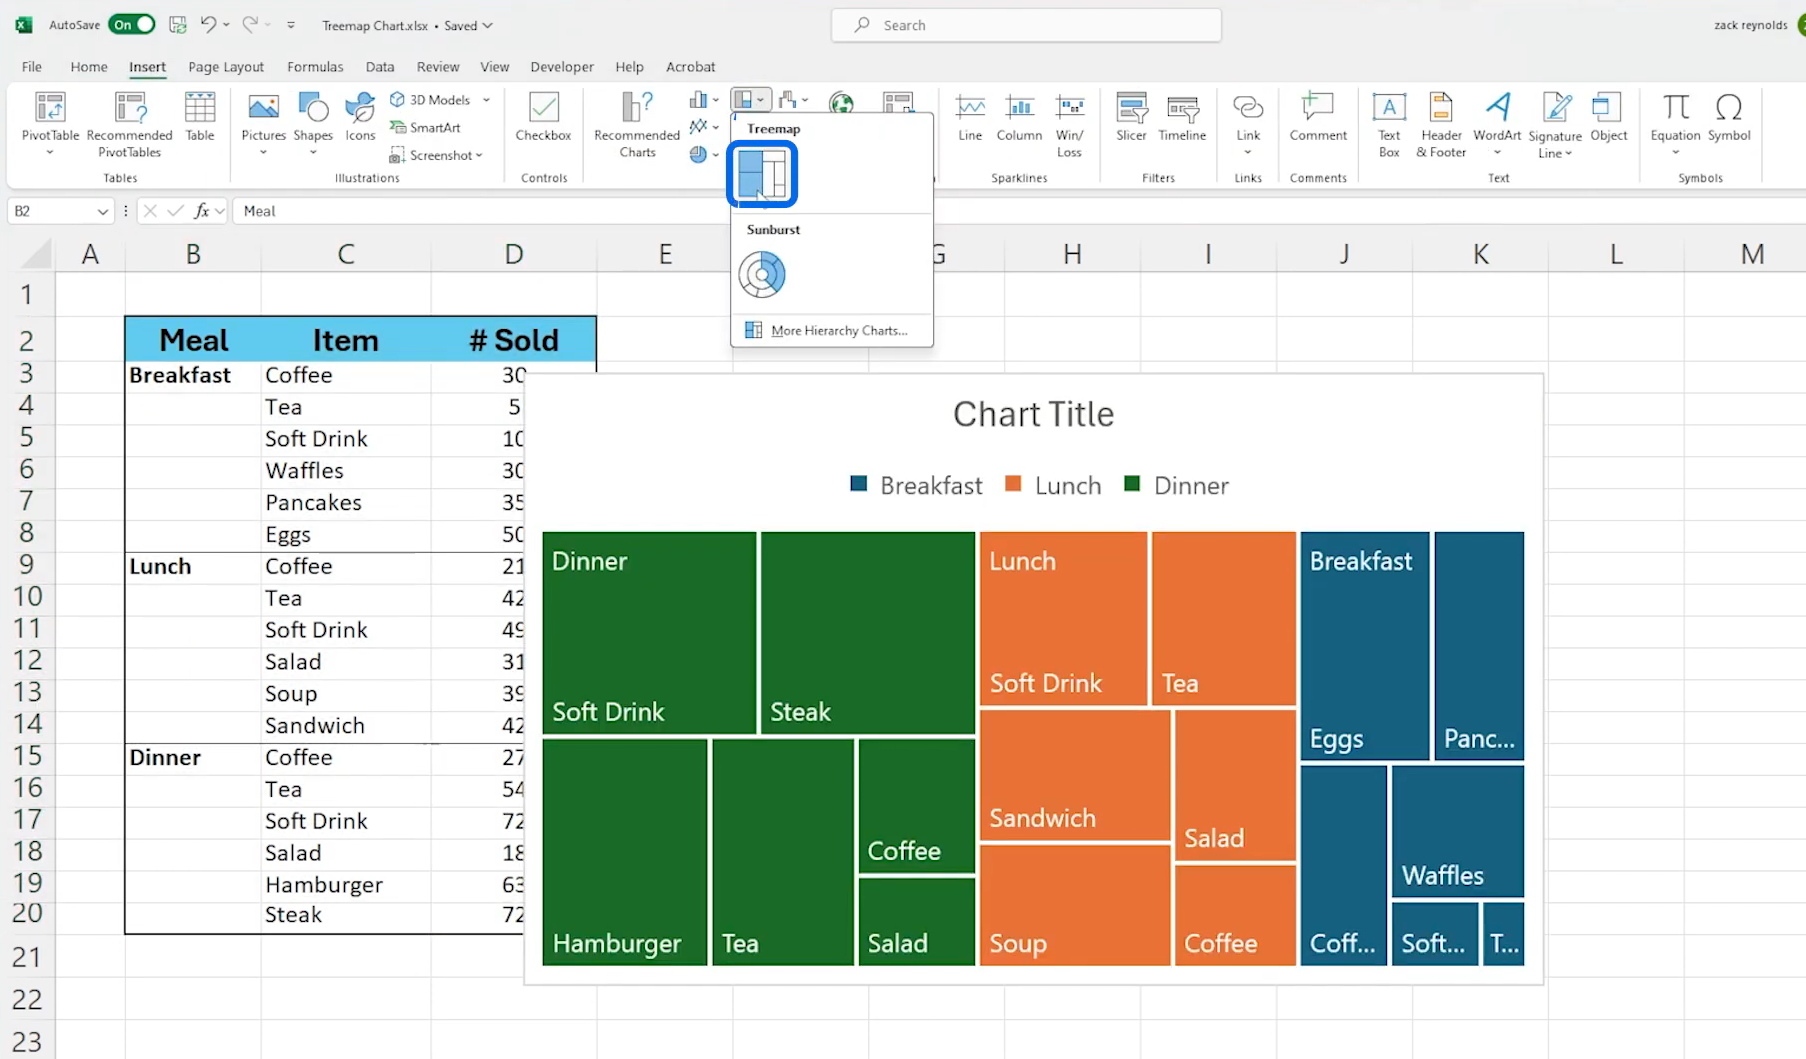
Task: Open Recommended PivotTables
Action: point(129,123)
